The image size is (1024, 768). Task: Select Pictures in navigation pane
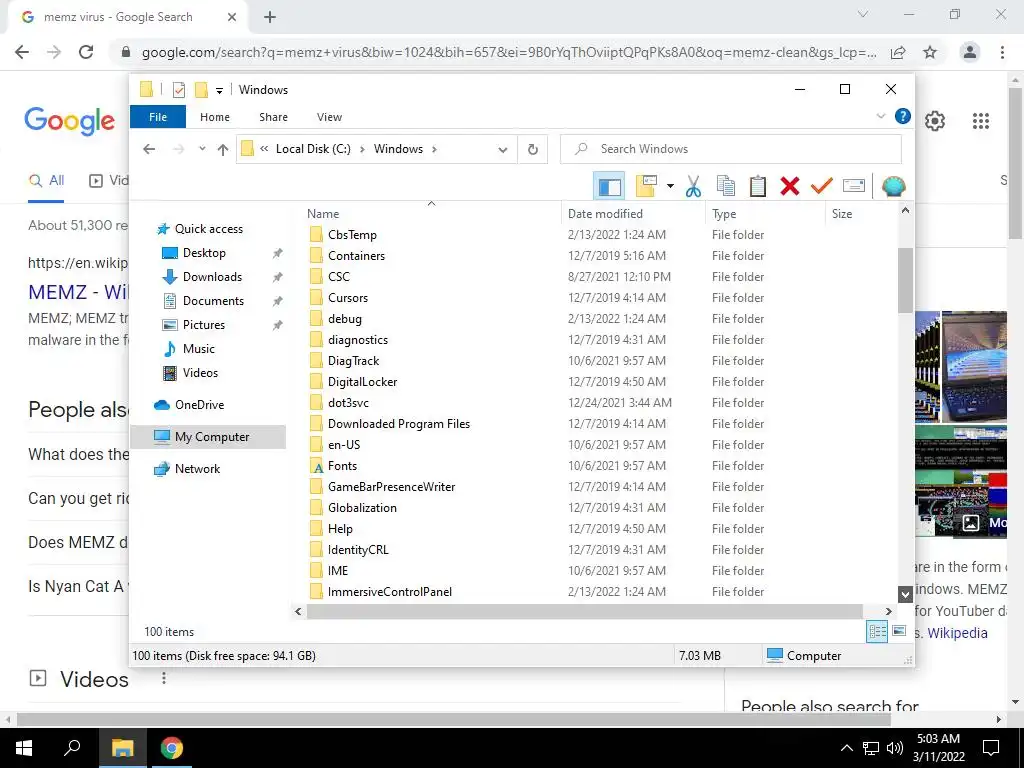click(x=204, y=325)
